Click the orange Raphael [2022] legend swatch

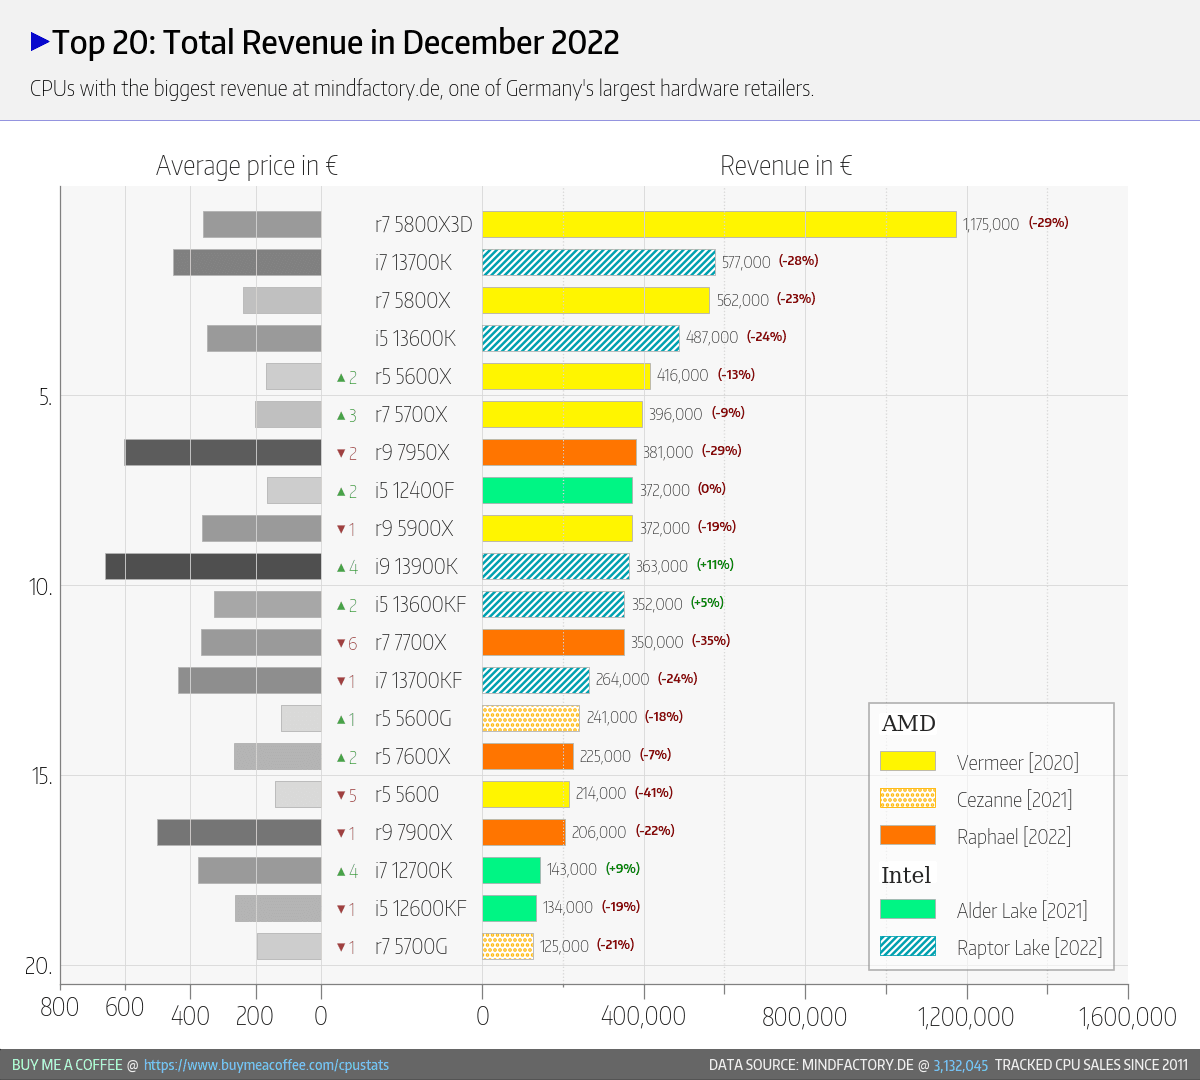pos(907,835)
